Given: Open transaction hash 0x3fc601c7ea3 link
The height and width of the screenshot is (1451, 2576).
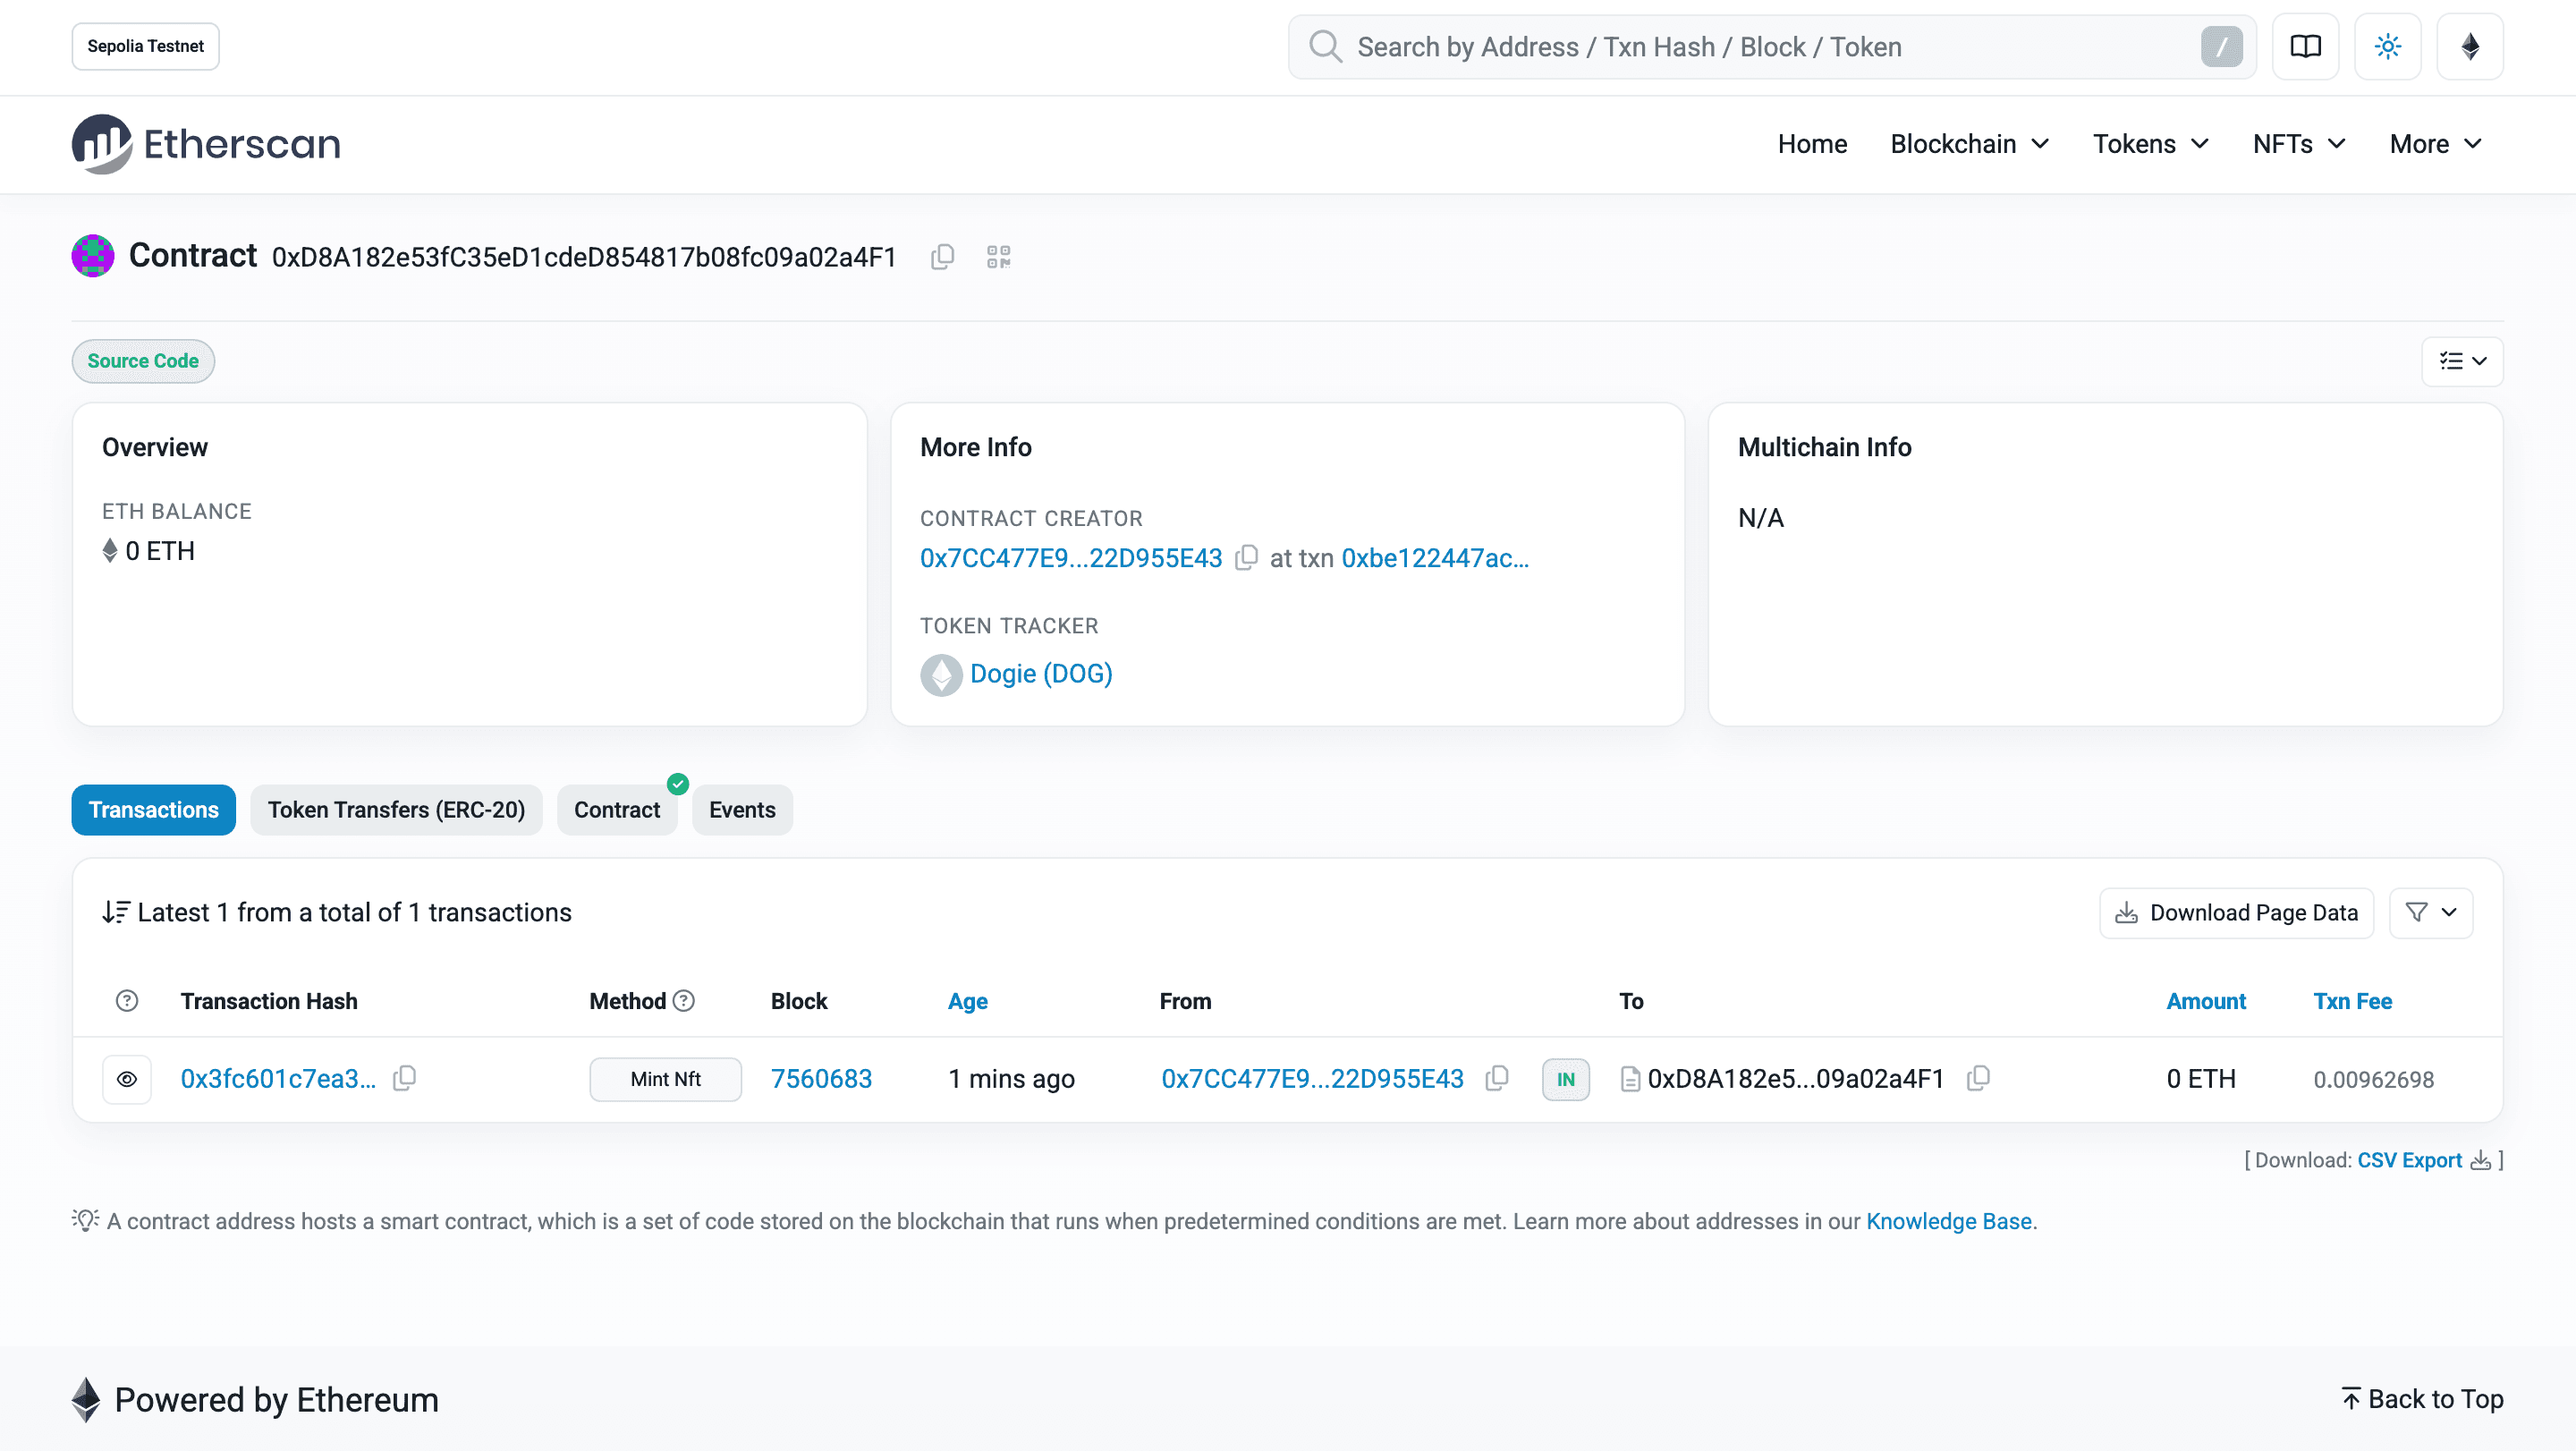Looking at the screenshot, I should pos(278,1079).
